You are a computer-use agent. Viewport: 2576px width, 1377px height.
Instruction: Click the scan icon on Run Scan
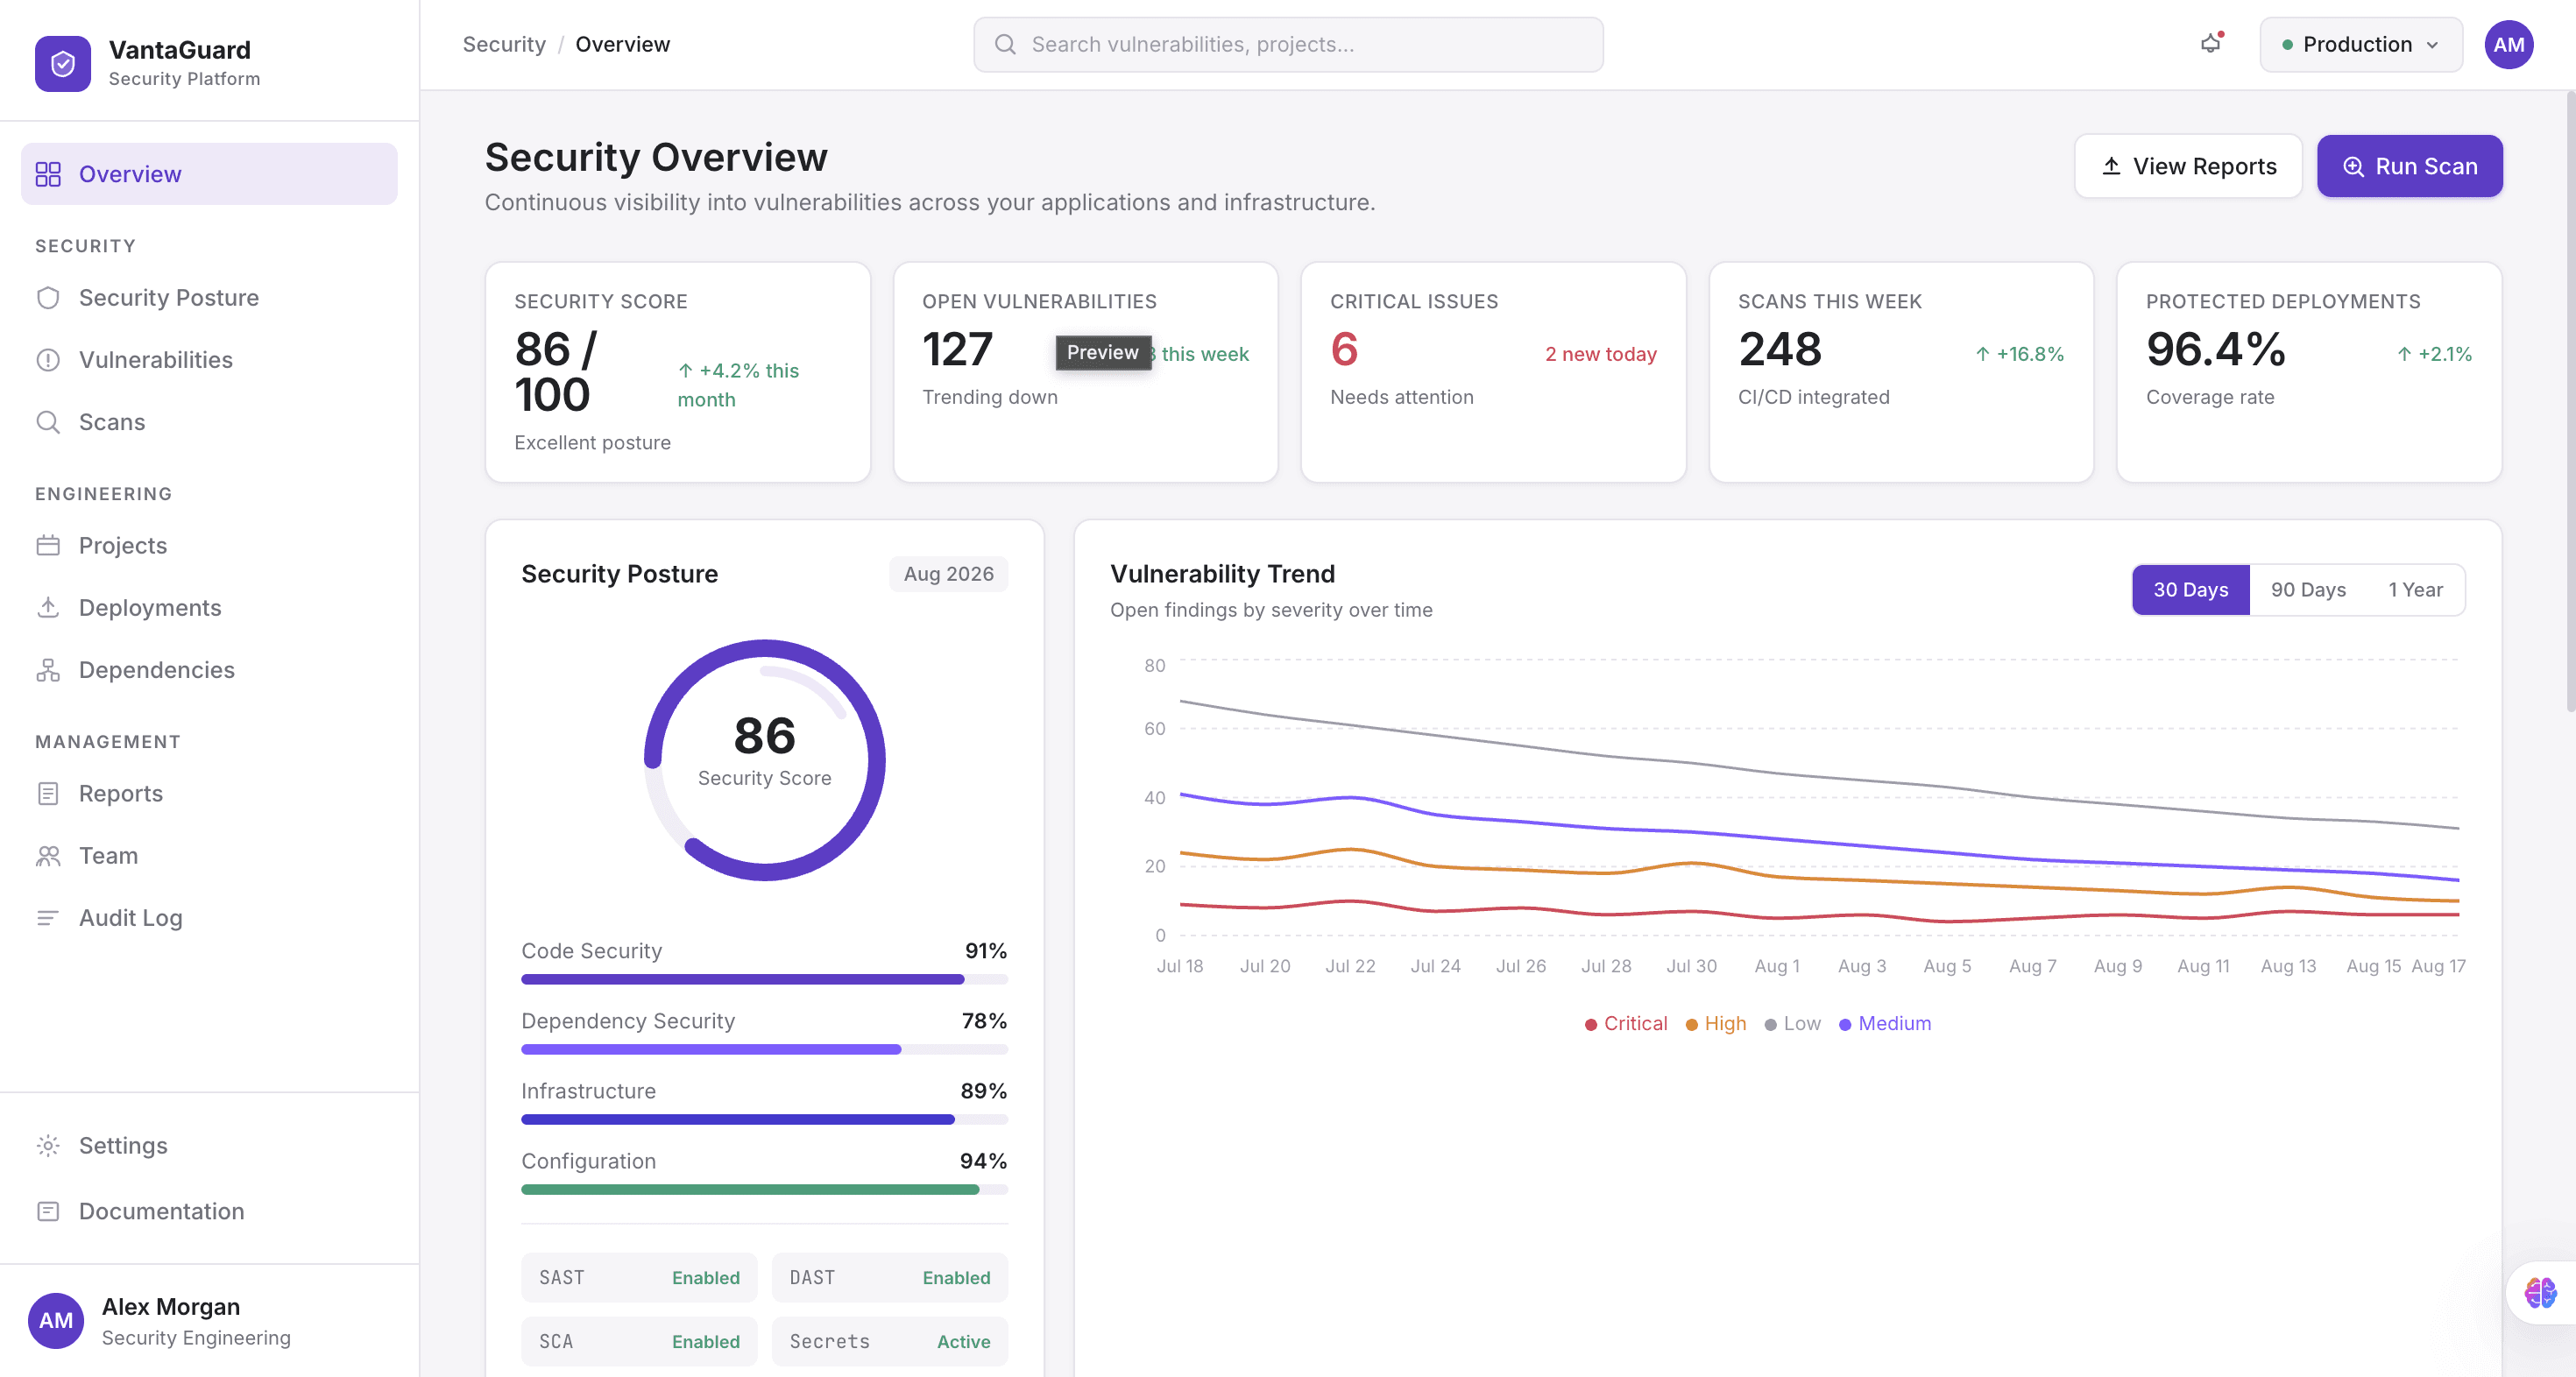pyautogui.click(x=2353, y=166)
